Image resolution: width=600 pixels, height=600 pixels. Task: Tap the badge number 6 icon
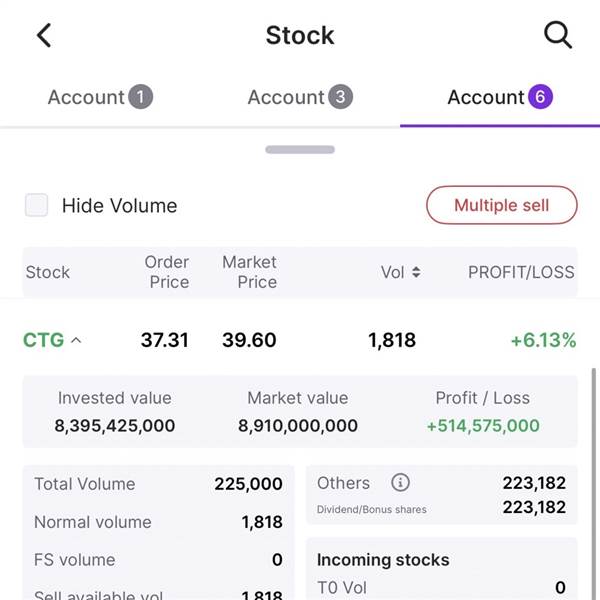tap(540, 97)
